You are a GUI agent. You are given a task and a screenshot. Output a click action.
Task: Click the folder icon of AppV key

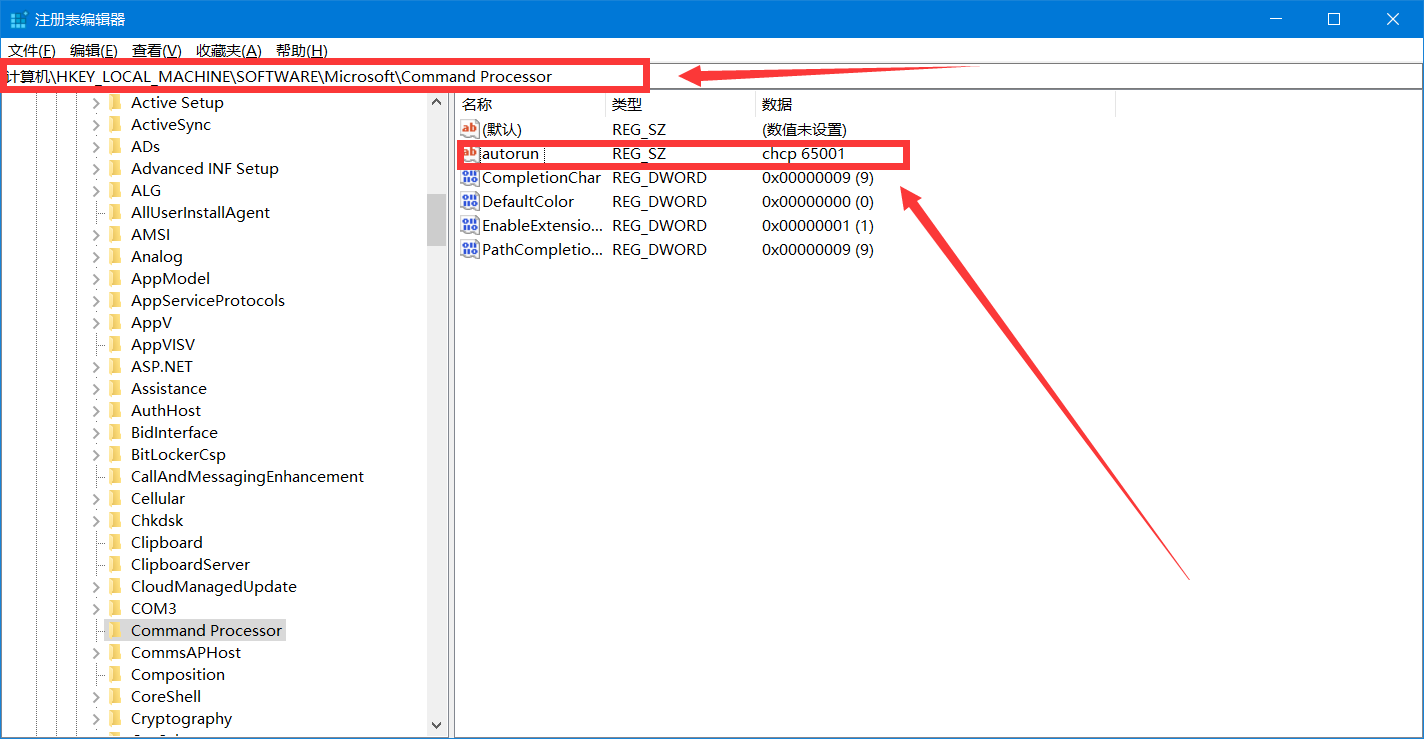(x=115, y=322)
